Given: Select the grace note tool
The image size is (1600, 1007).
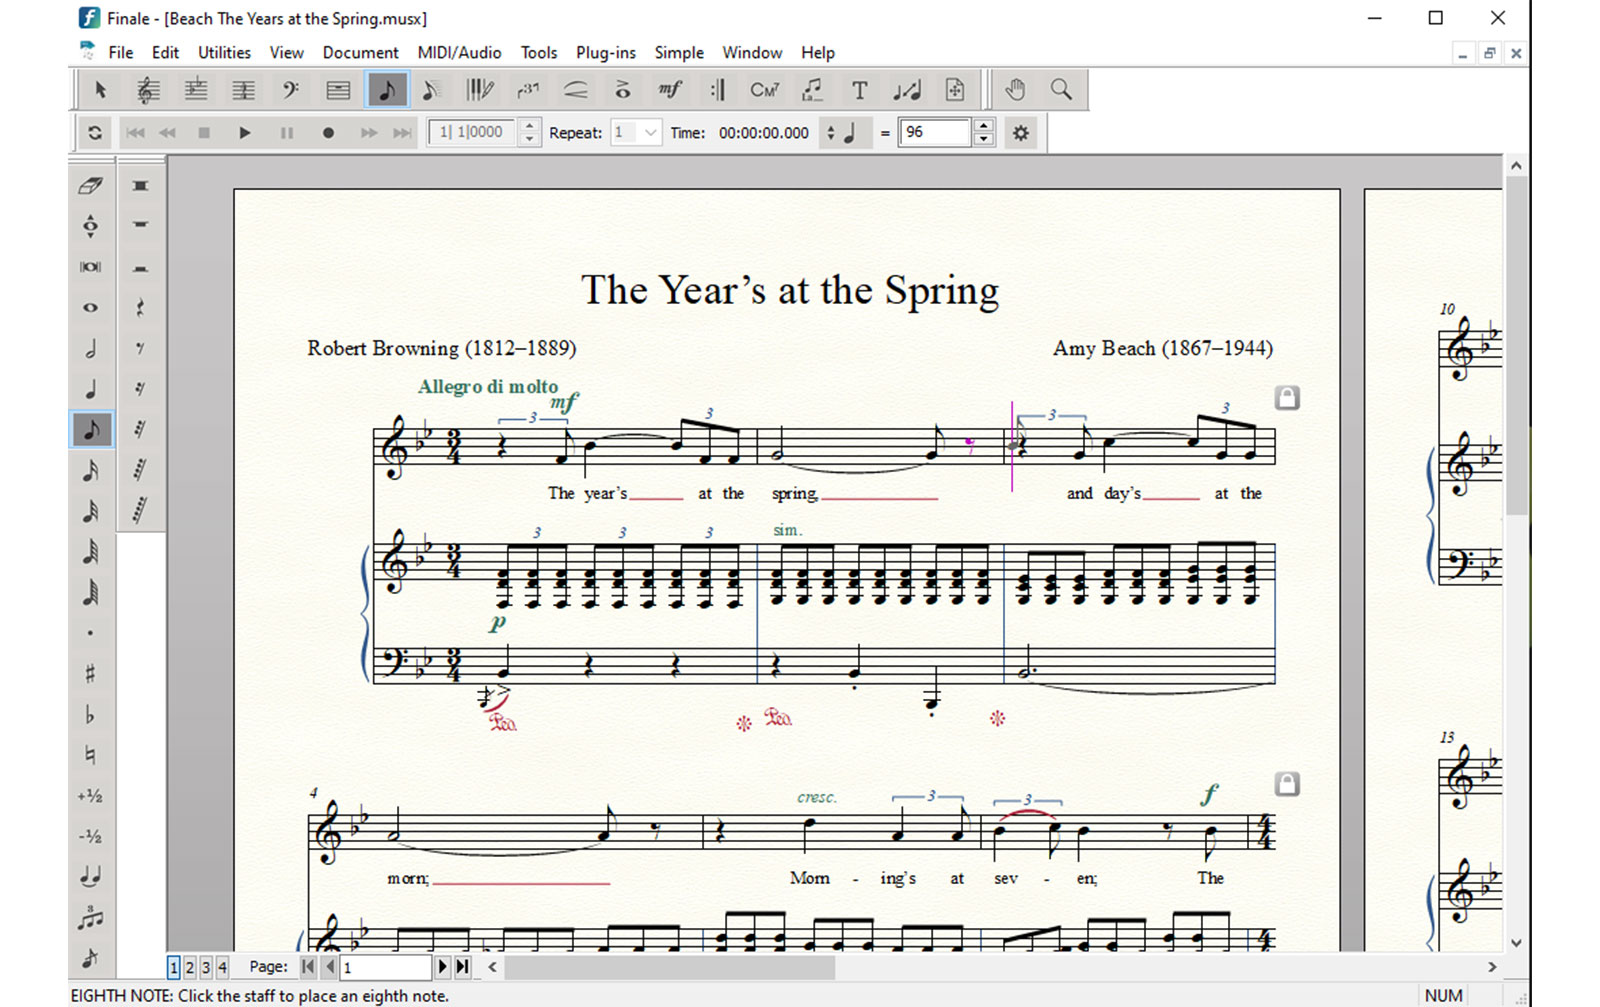Looking at the screenshot, I should click(x=90, y=958).
